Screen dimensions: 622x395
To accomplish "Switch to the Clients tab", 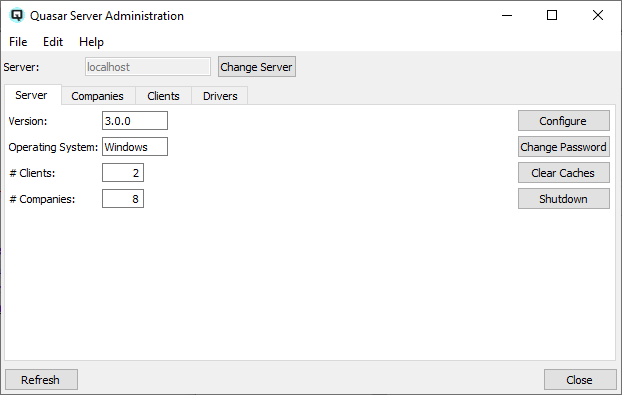I will (163, 96).
